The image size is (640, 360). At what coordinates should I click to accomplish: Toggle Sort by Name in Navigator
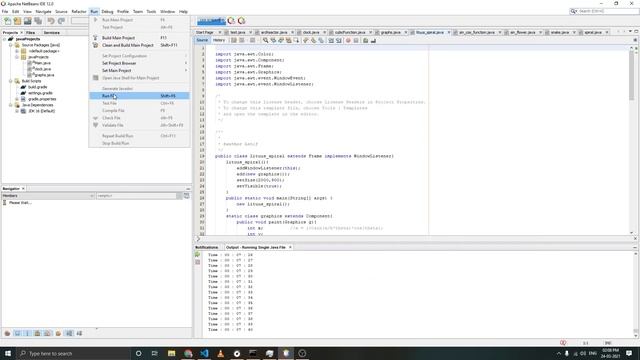[x=69, y=333]
